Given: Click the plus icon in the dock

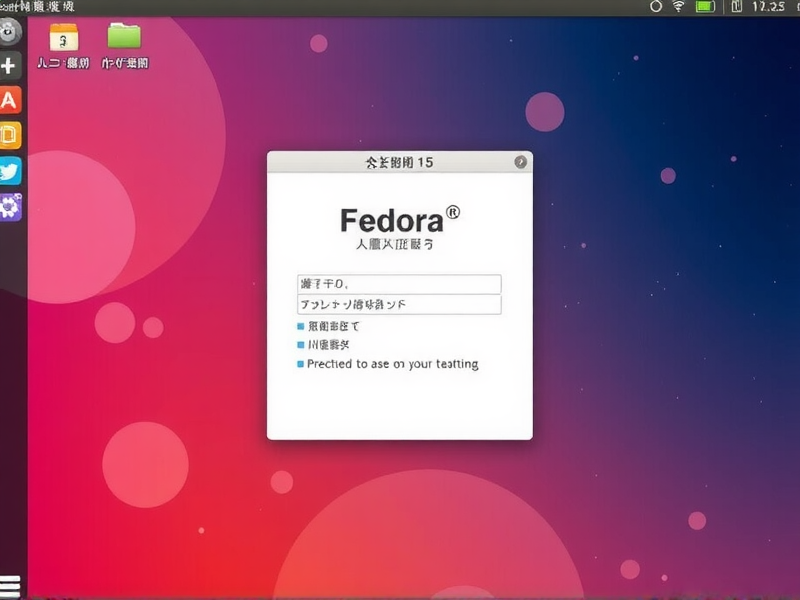Looking at the screenshot, I should click(x=10, y=66).
